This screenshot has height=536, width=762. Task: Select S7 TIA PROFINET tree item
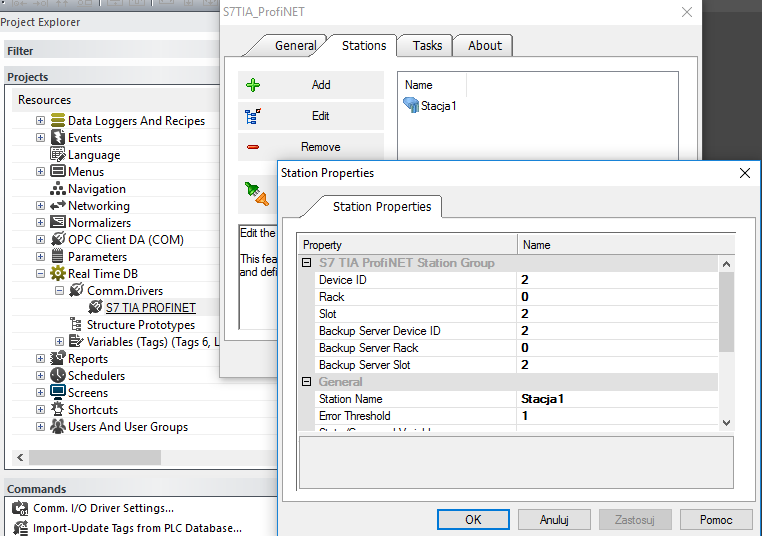coord(151,308)
